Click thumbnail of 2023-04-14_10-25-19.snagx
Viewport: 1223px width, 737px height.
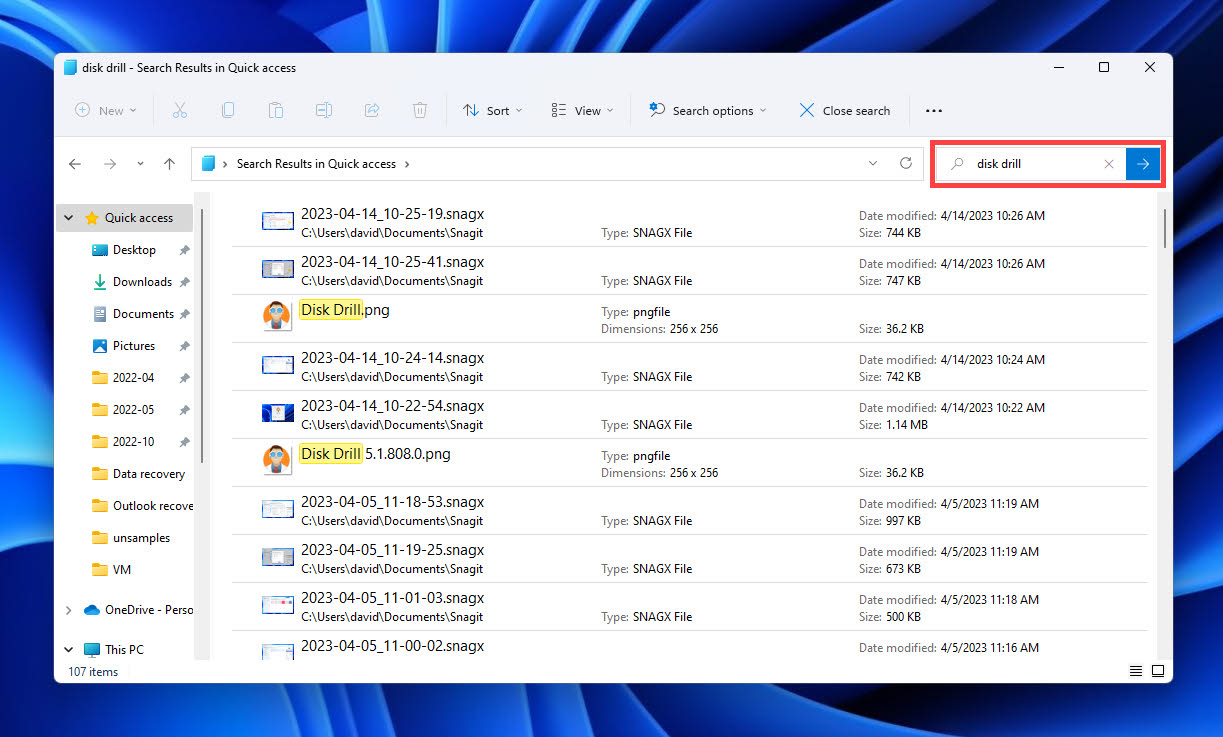click(x=277, y=221)
